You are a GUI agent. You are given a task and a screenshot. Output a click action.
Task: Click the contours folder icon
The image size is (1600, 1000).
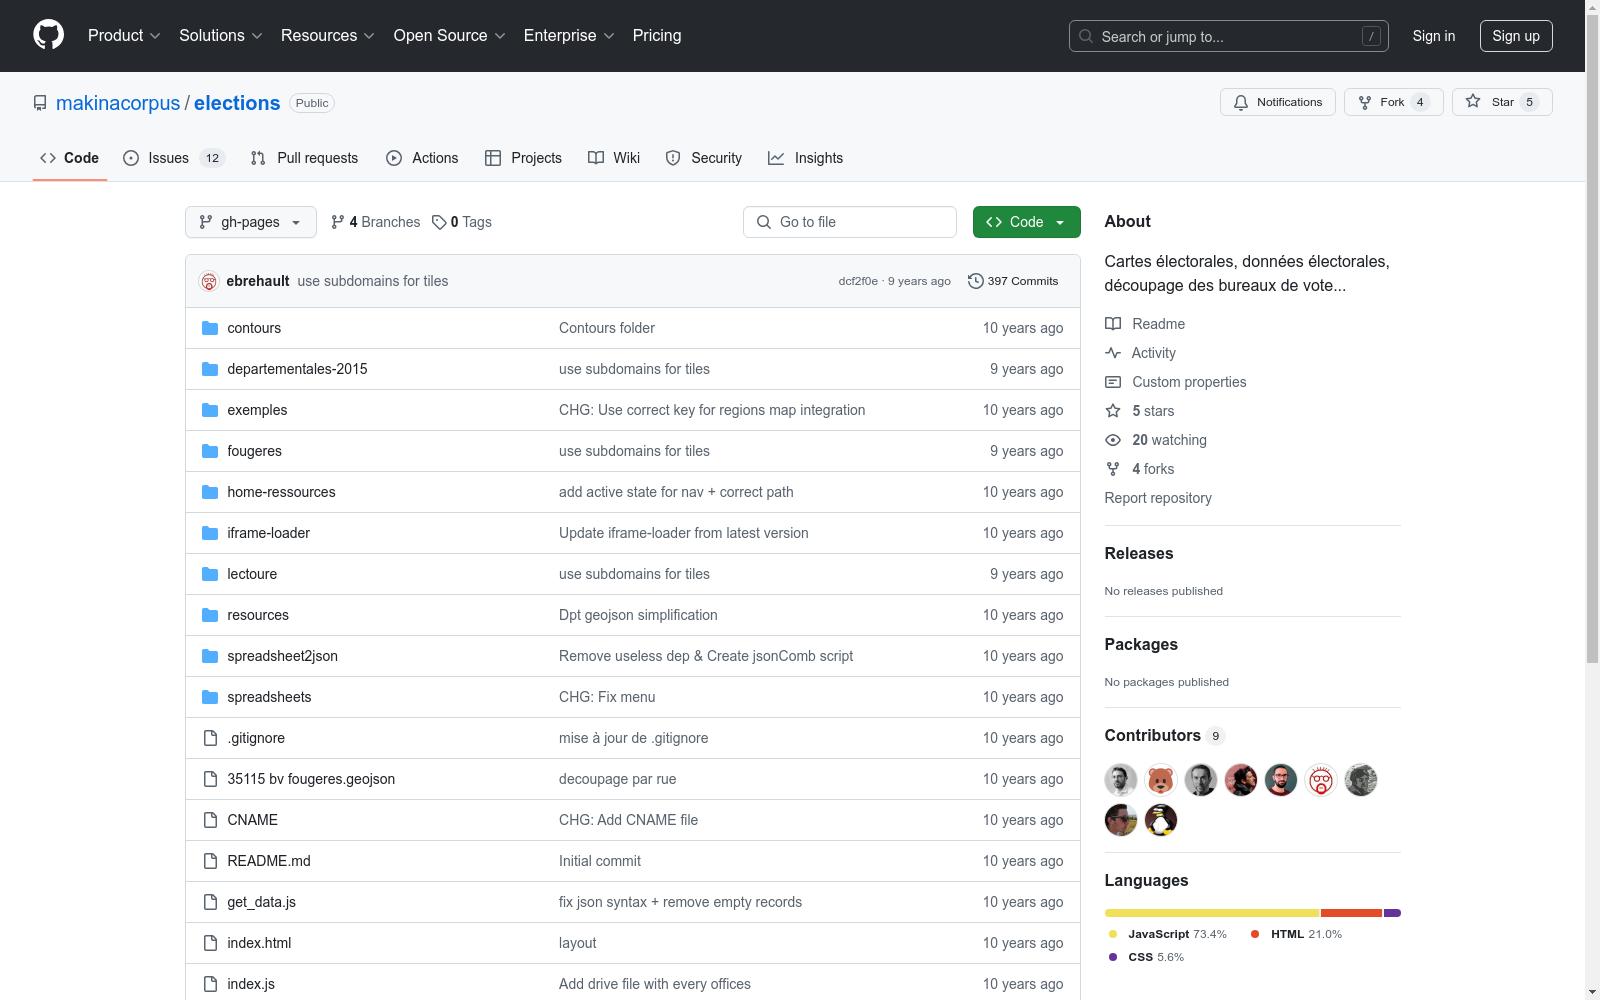pyautogui.click(x=210, y=328)
